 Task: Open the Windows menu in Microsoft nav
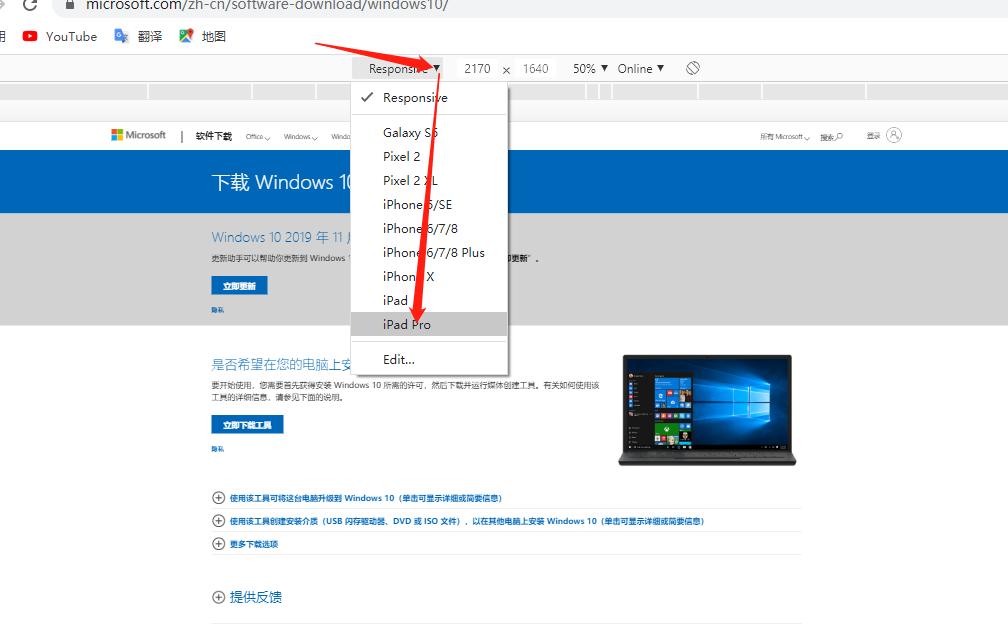298,135
